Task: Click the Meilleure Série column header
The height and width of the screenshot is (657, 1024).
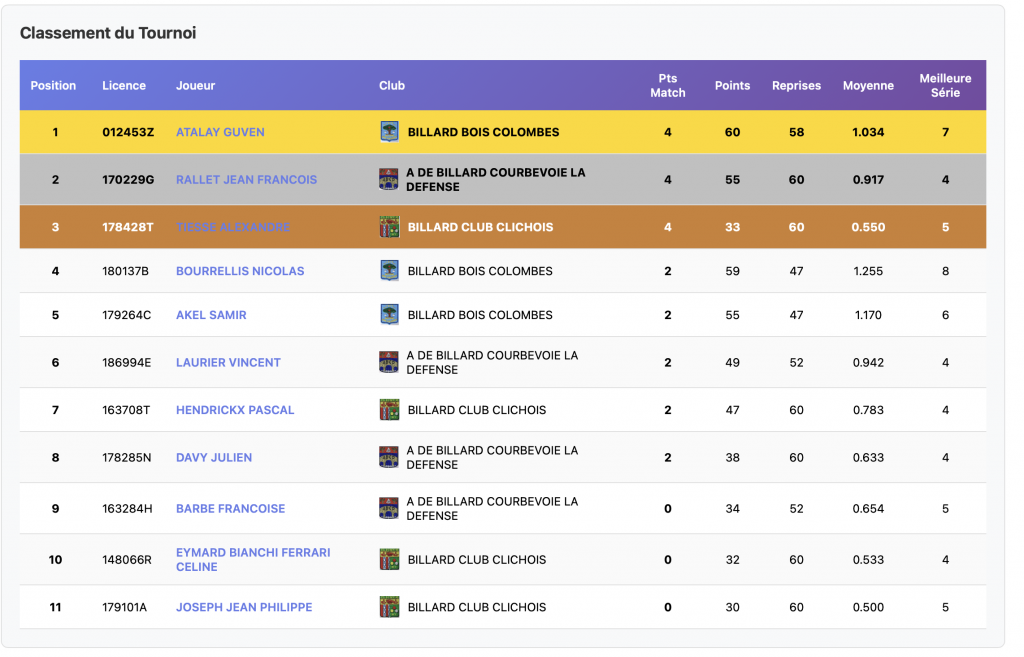Action: click(x=945, y=86)
